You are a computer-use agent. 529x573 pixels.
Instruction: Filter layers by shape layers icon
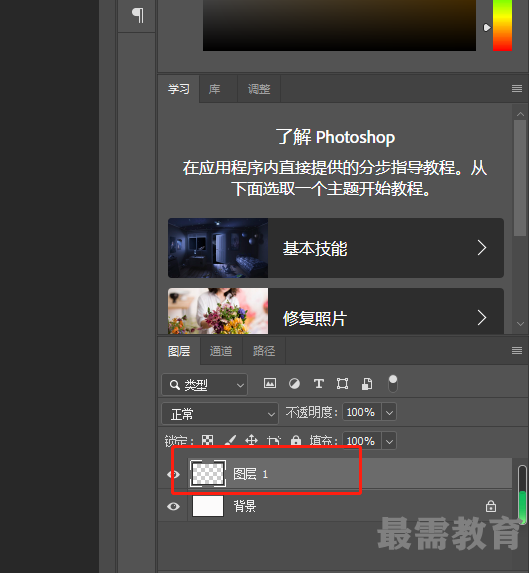pos(342,384)
